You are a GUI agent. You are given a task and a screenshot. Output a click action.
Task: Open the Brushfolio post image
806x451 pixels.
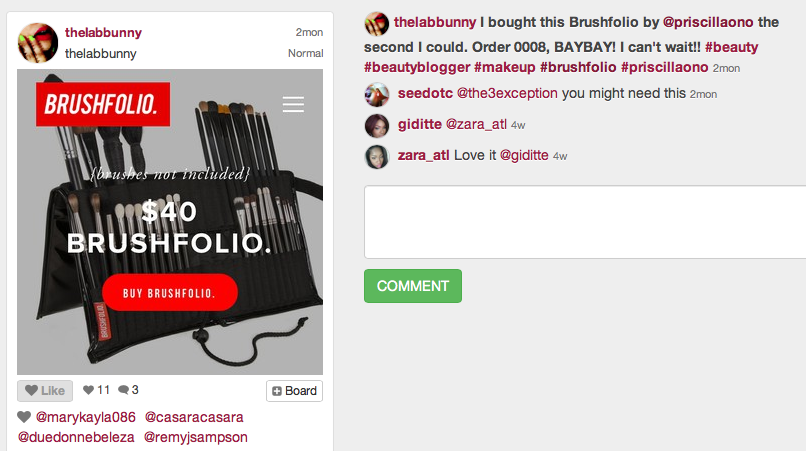pyautogui.click(x=170, y=222)
